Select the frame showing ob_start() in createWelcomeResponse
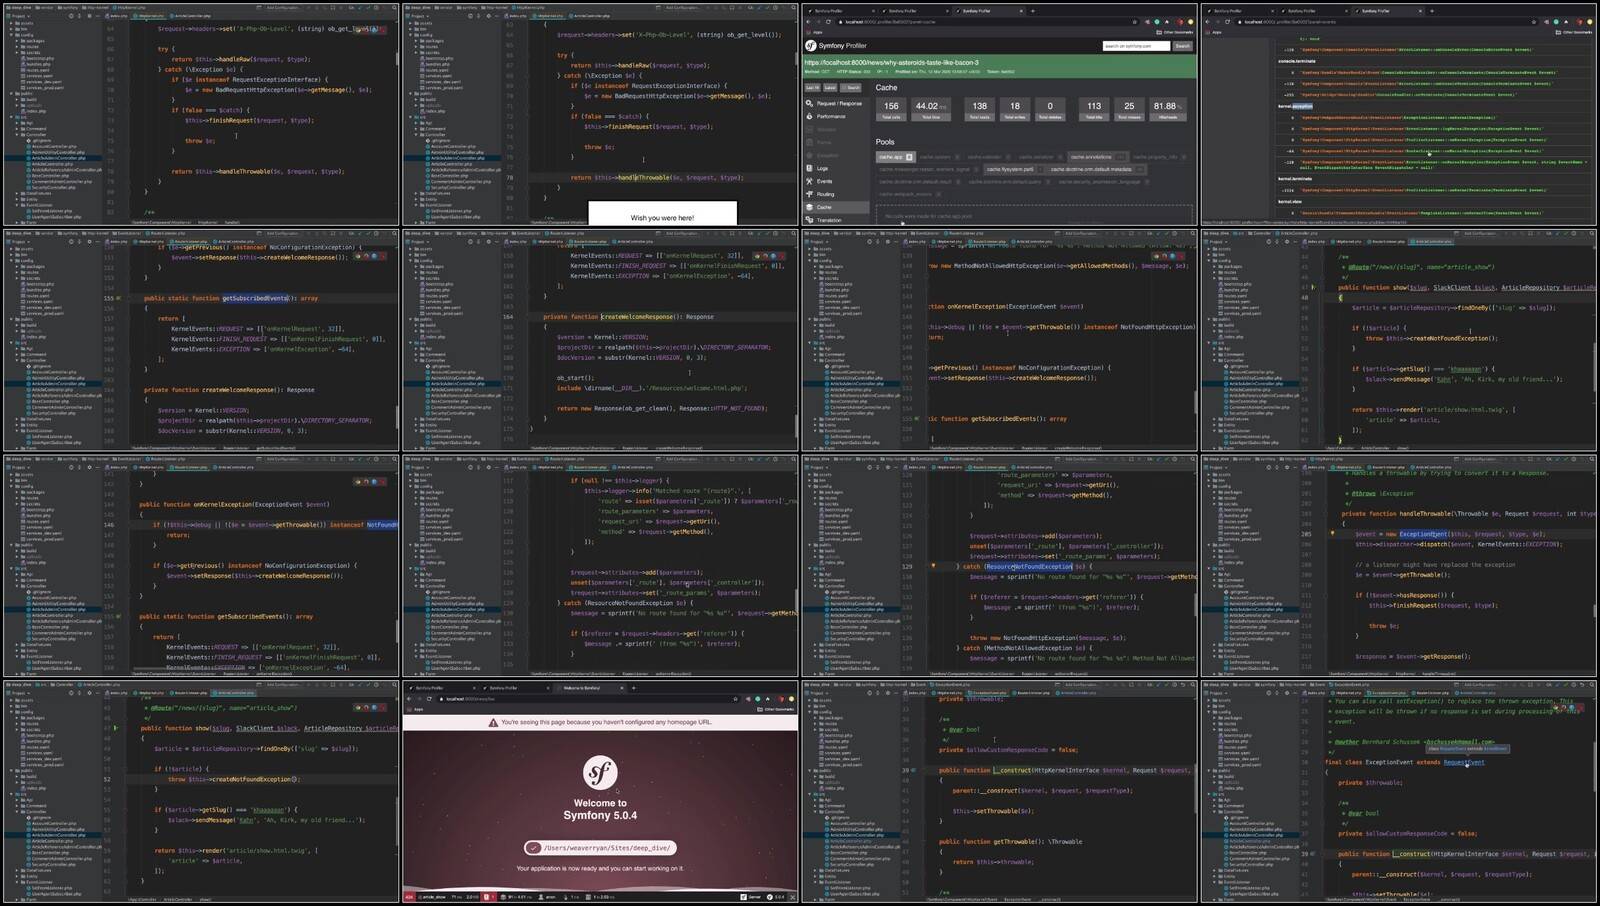Screen dimensions: 1600x906 pos(600,339)
